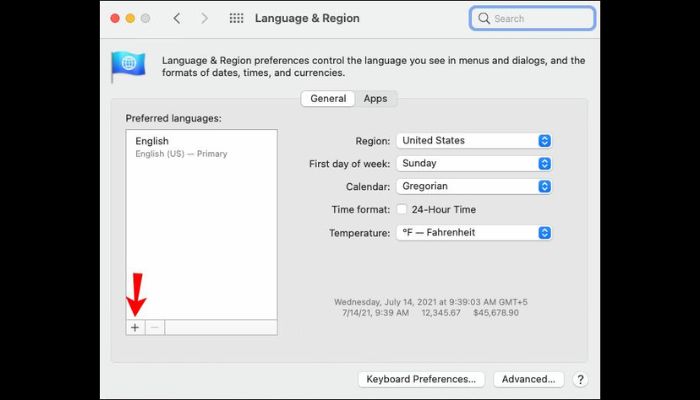Switch to the Apps tab
Image resolution: width=700 pixels, height=400 pixels.
375,99
